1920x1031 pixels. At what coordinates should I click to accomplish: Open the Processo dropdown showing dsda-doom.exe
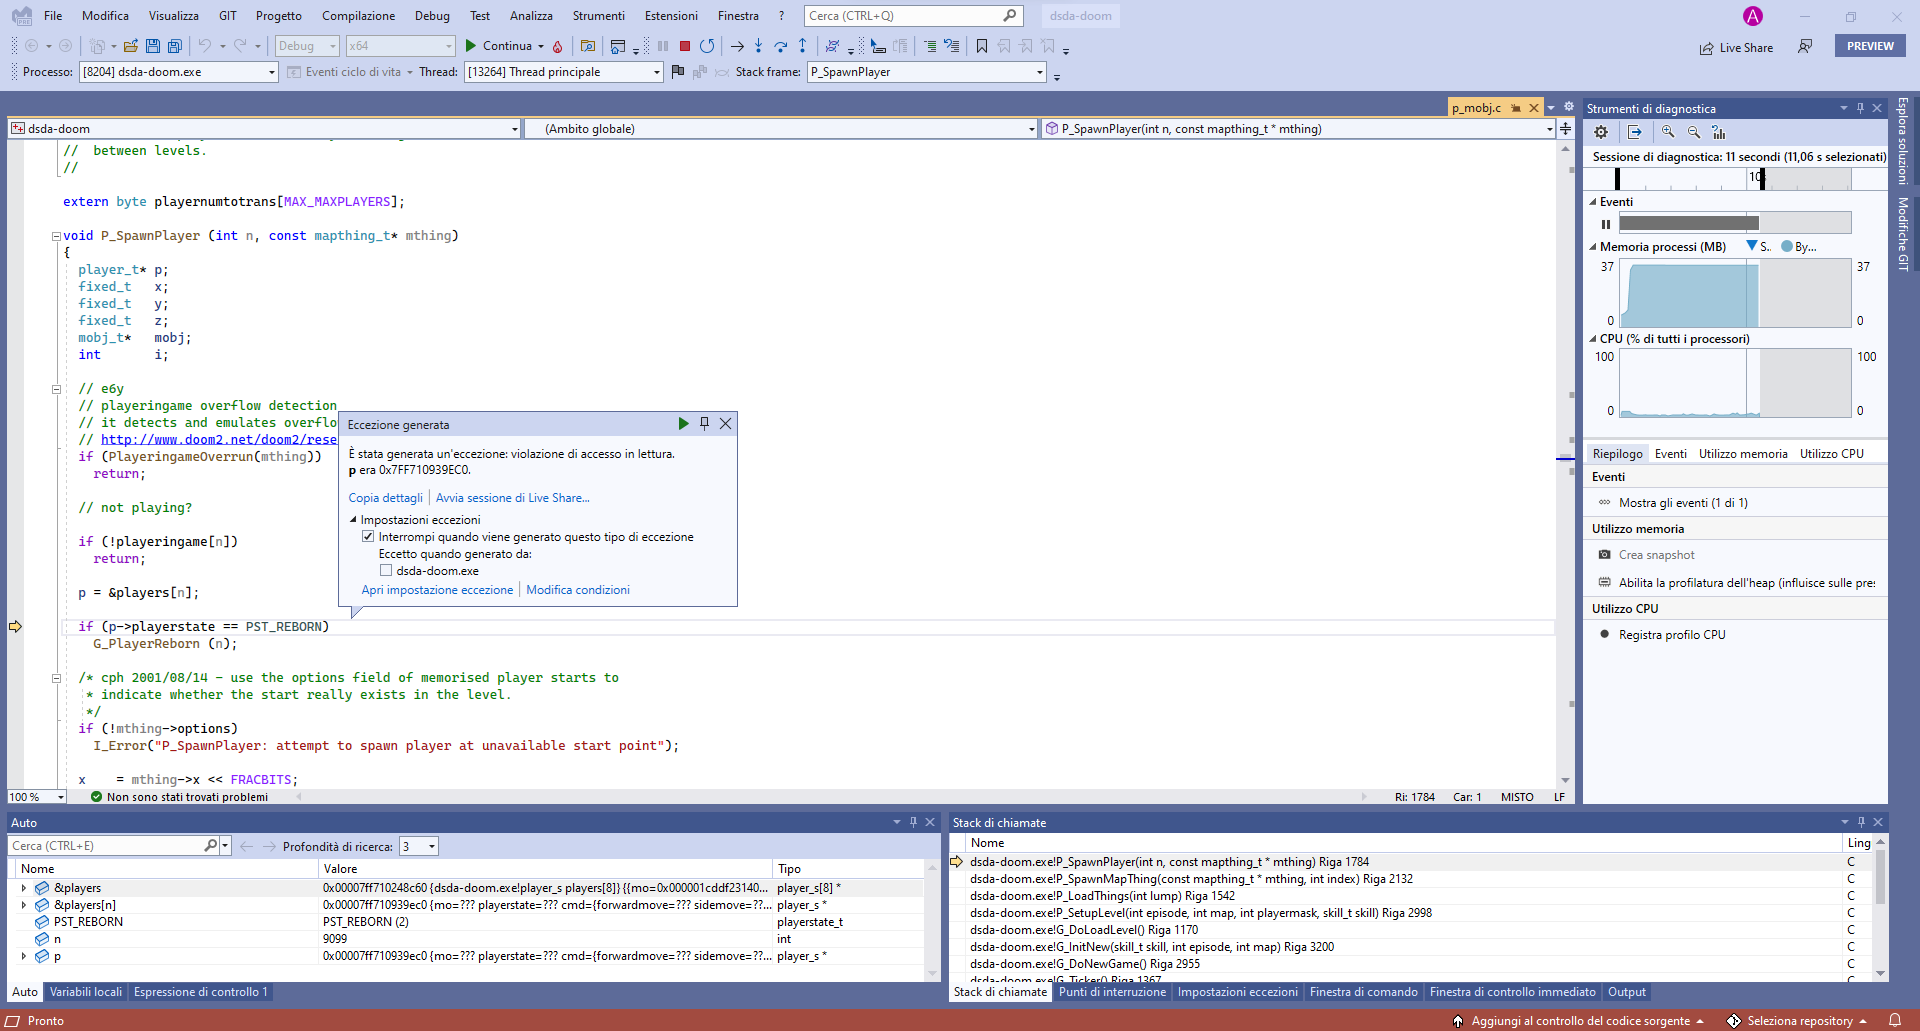pos(178,72)
